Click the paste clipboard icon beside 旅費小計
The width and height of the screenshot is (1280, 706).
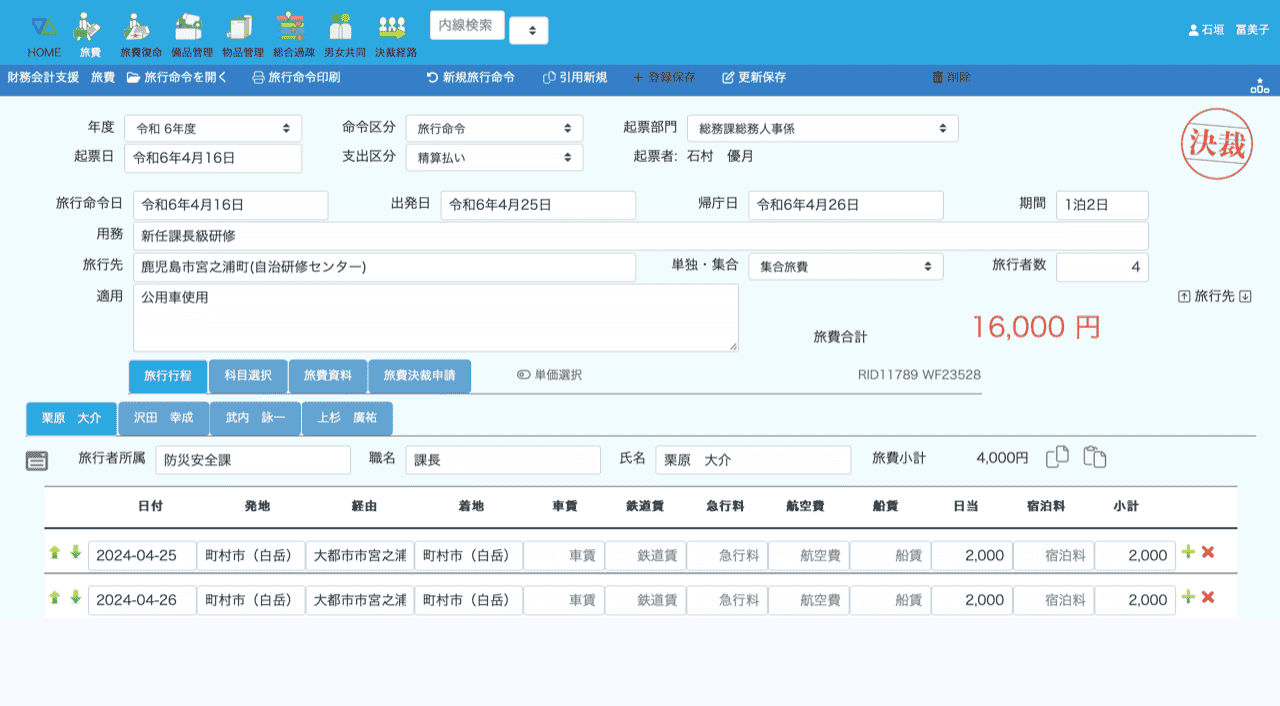point(1095,457)
